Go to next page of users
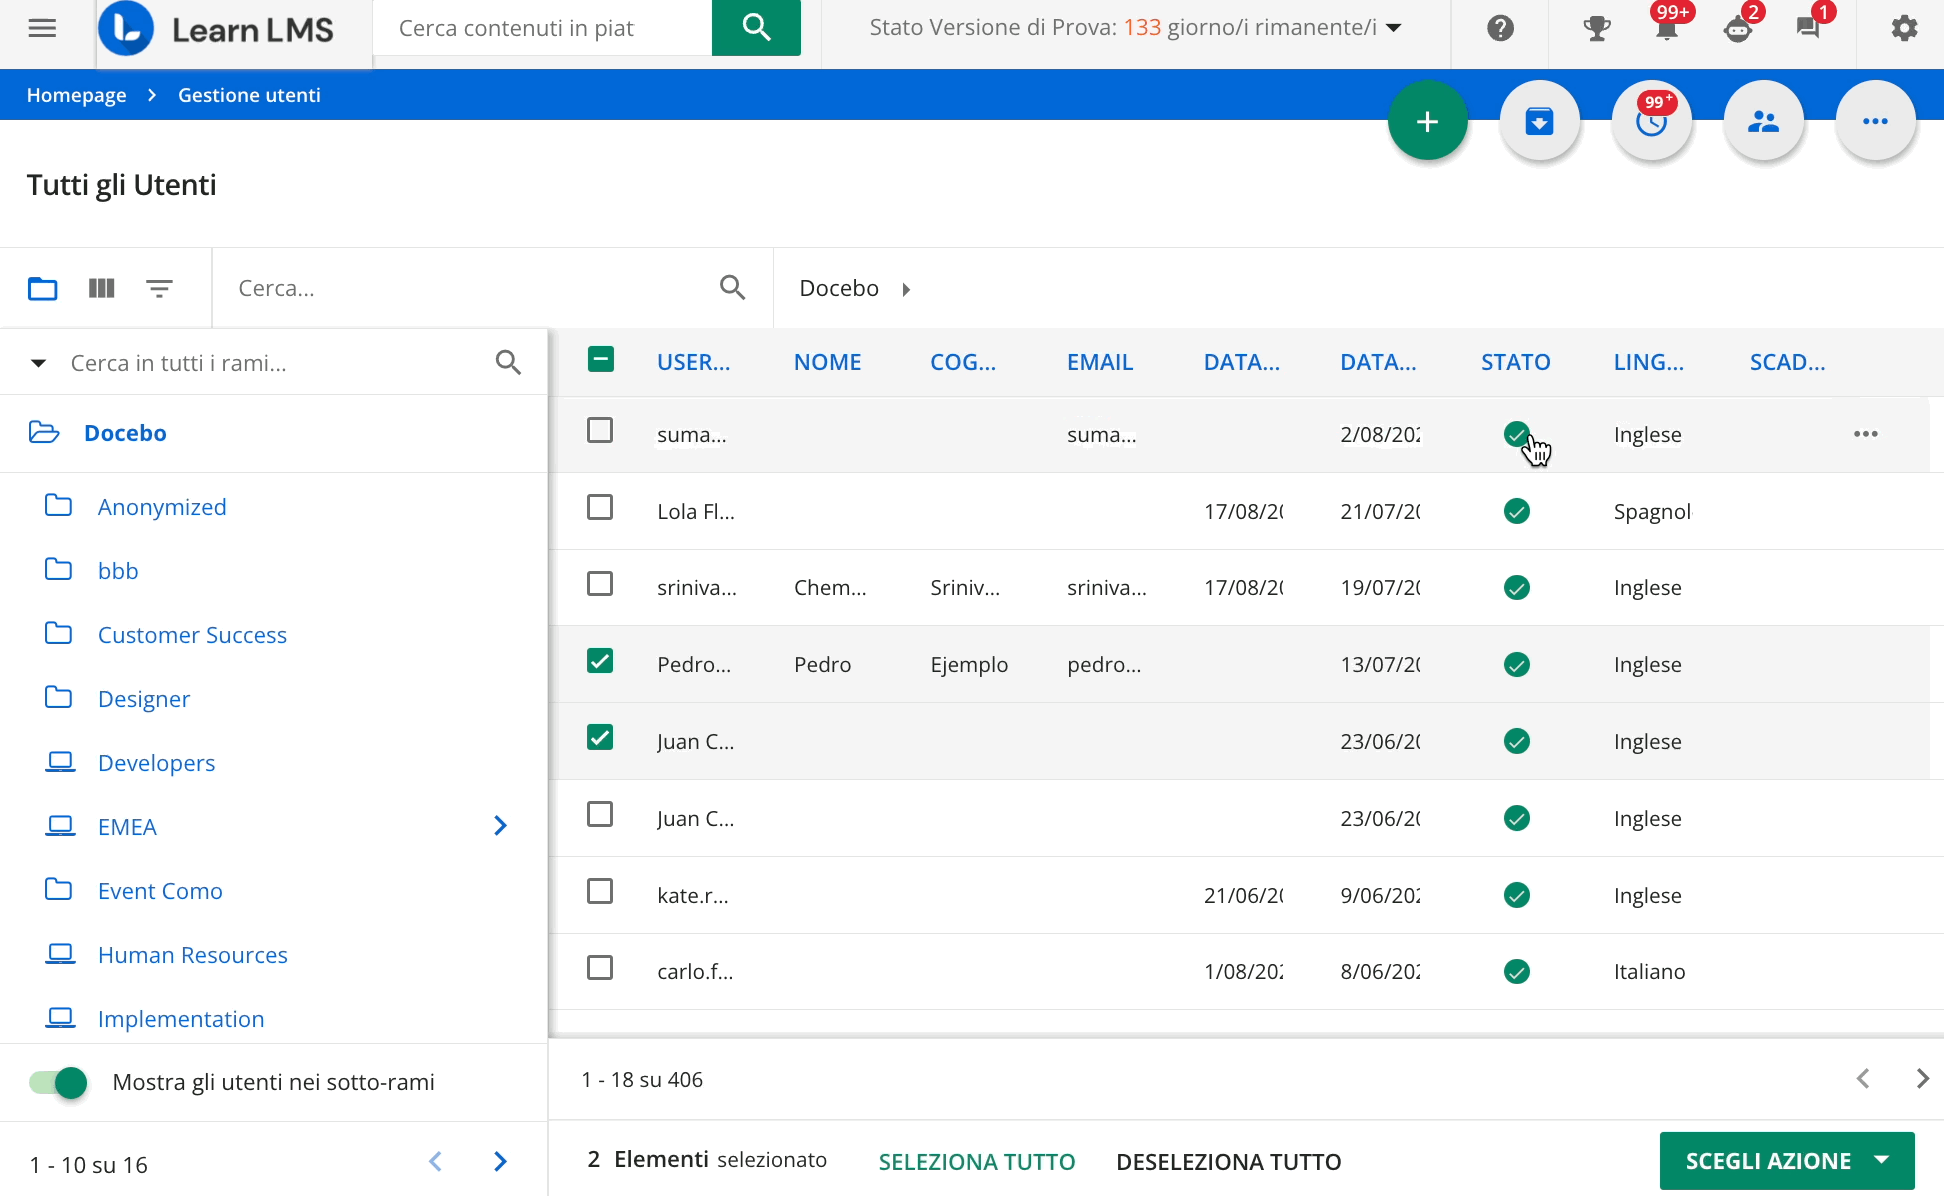 1922,1078
